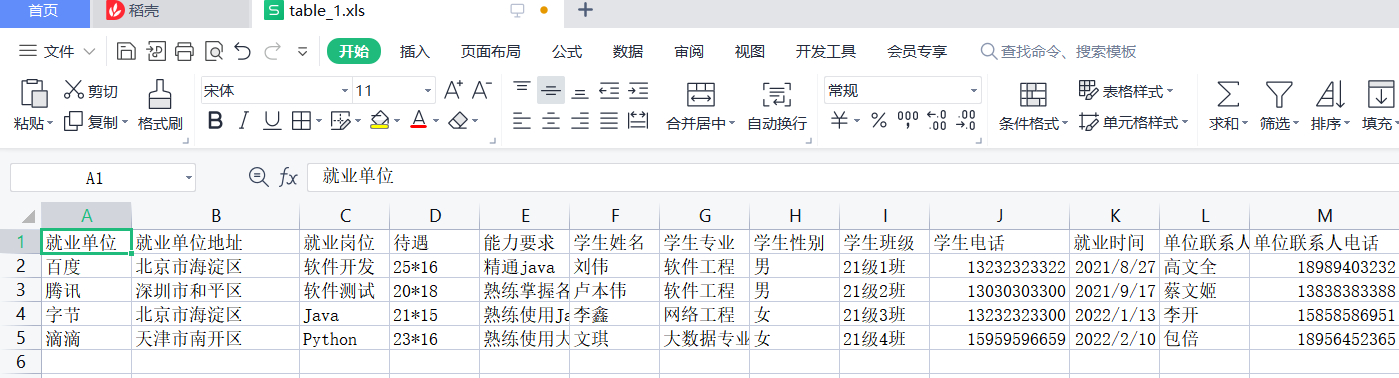Click the zoom magnifier beside formula bar
Viewport: 1399px width, 378px height.
click(x=259, y=177)
